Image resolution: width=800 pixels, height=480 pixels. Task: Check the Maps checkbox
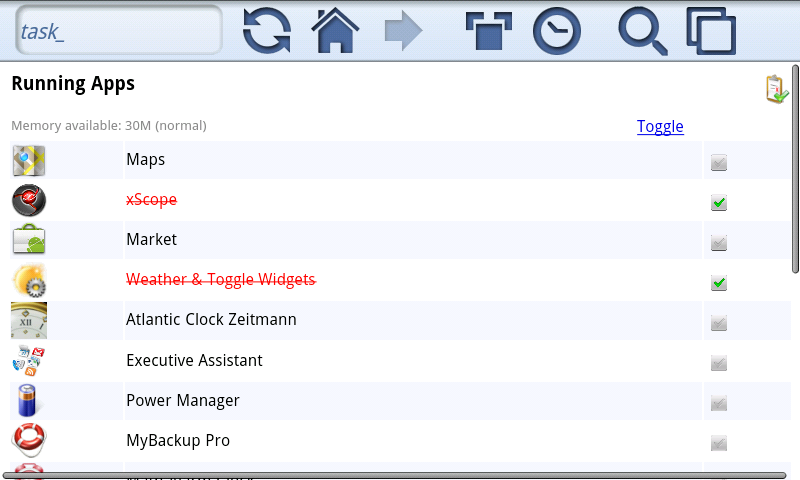(x=719, y=163)
